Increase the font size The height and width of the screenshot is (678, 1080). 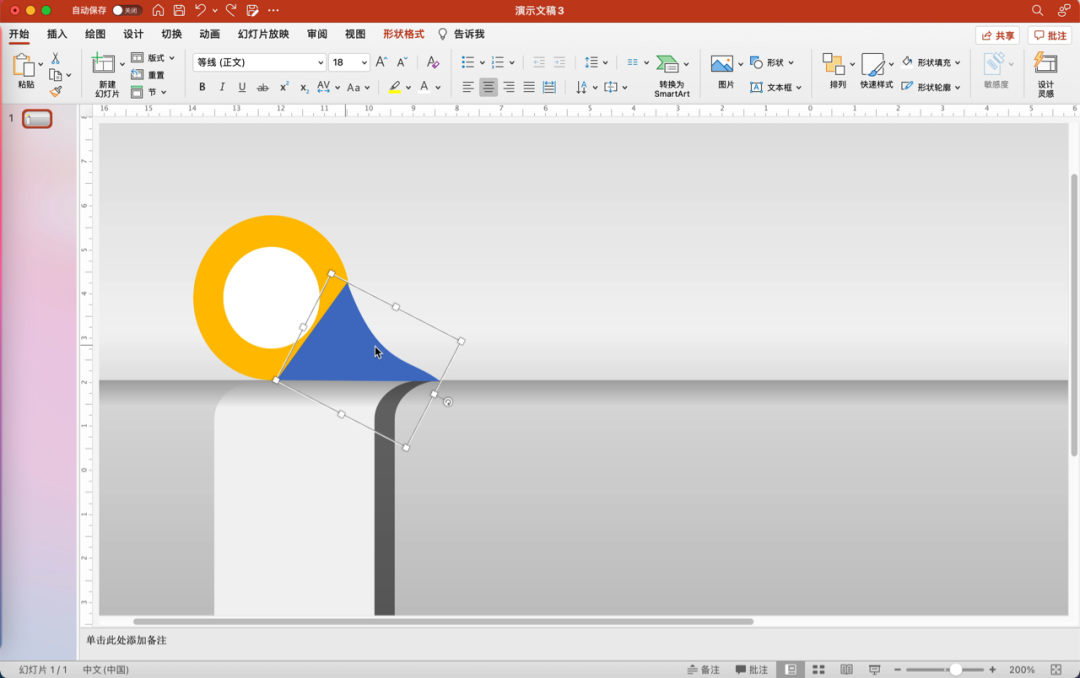pos(382,62)
